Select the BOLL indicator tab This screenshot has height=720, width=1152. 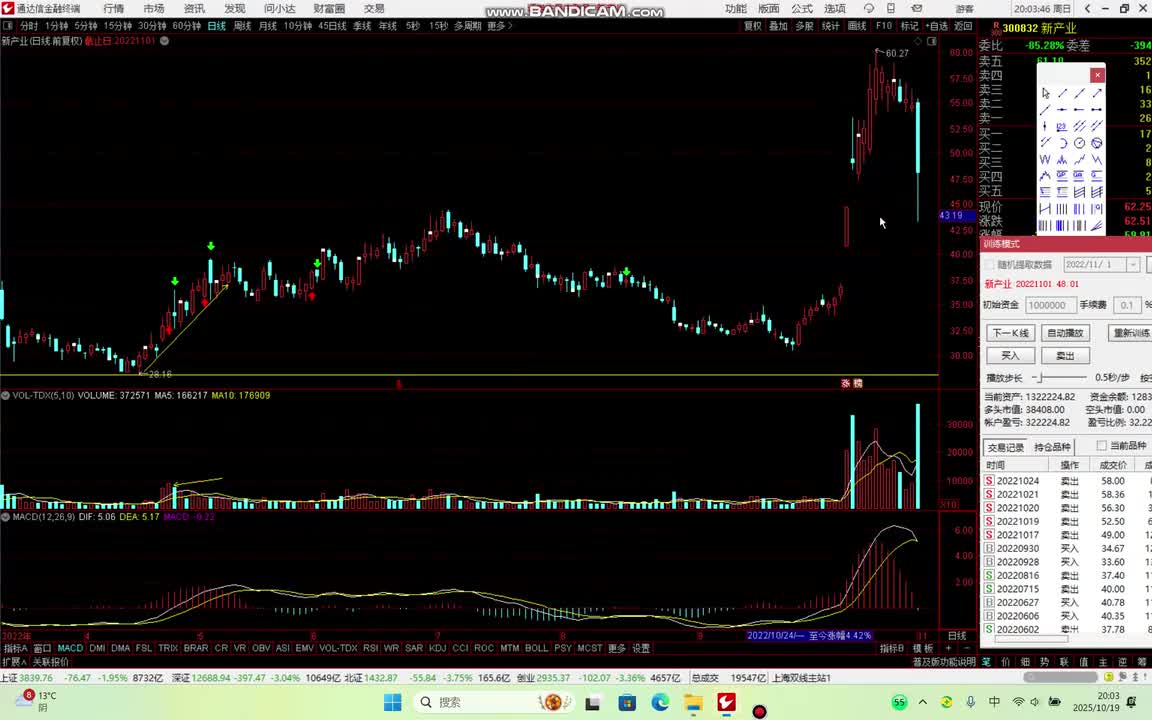[x=536, y=649]
